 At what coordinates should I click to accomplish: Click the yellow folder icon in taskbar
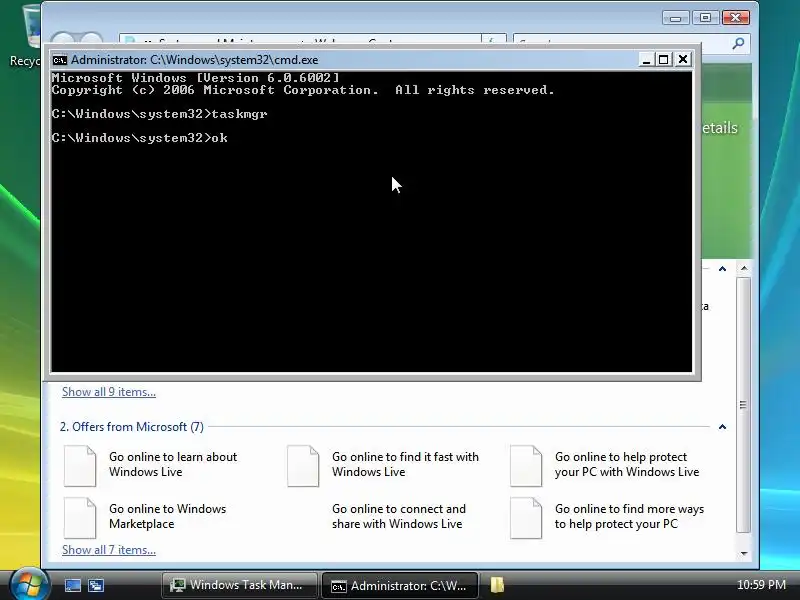pyautogui.click(x=497, y=585)
